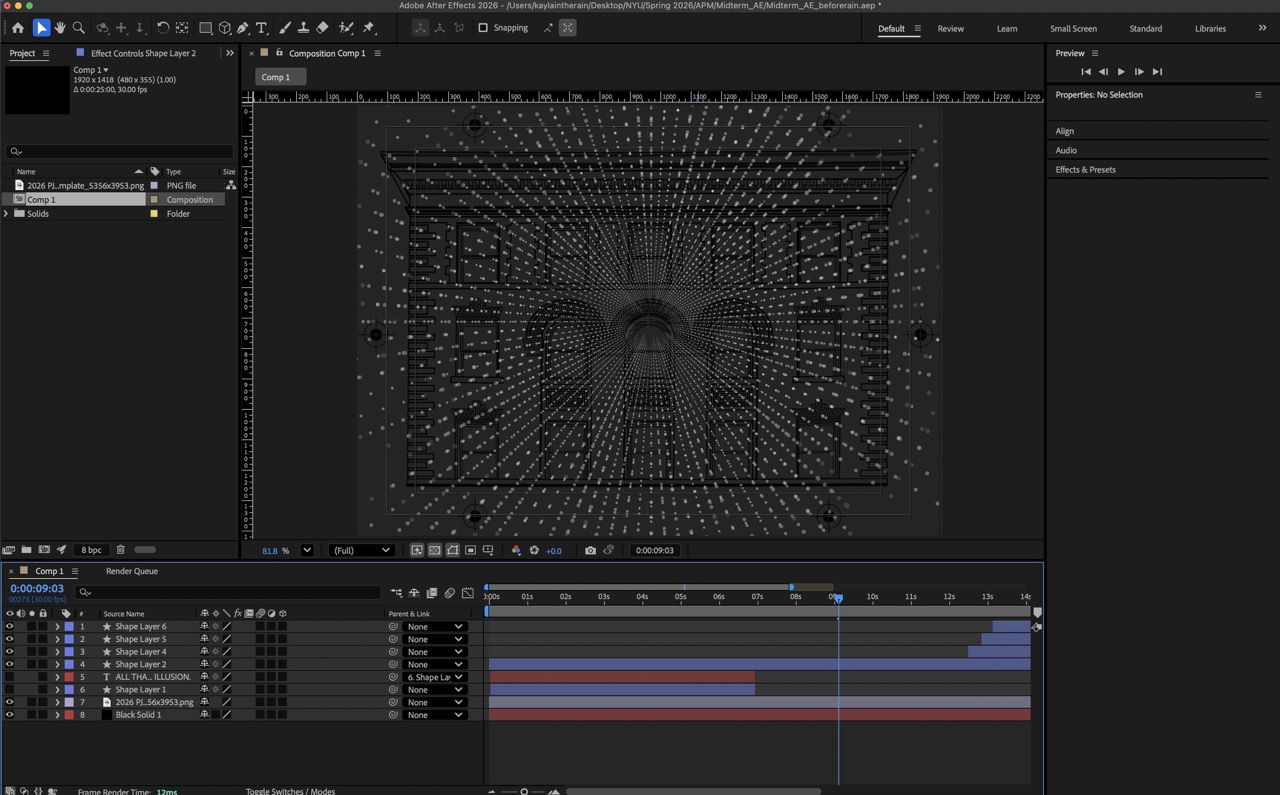Activate the Zoom tool
The height and width of the screenshot is (795, 1280).
tap(79, 27)
